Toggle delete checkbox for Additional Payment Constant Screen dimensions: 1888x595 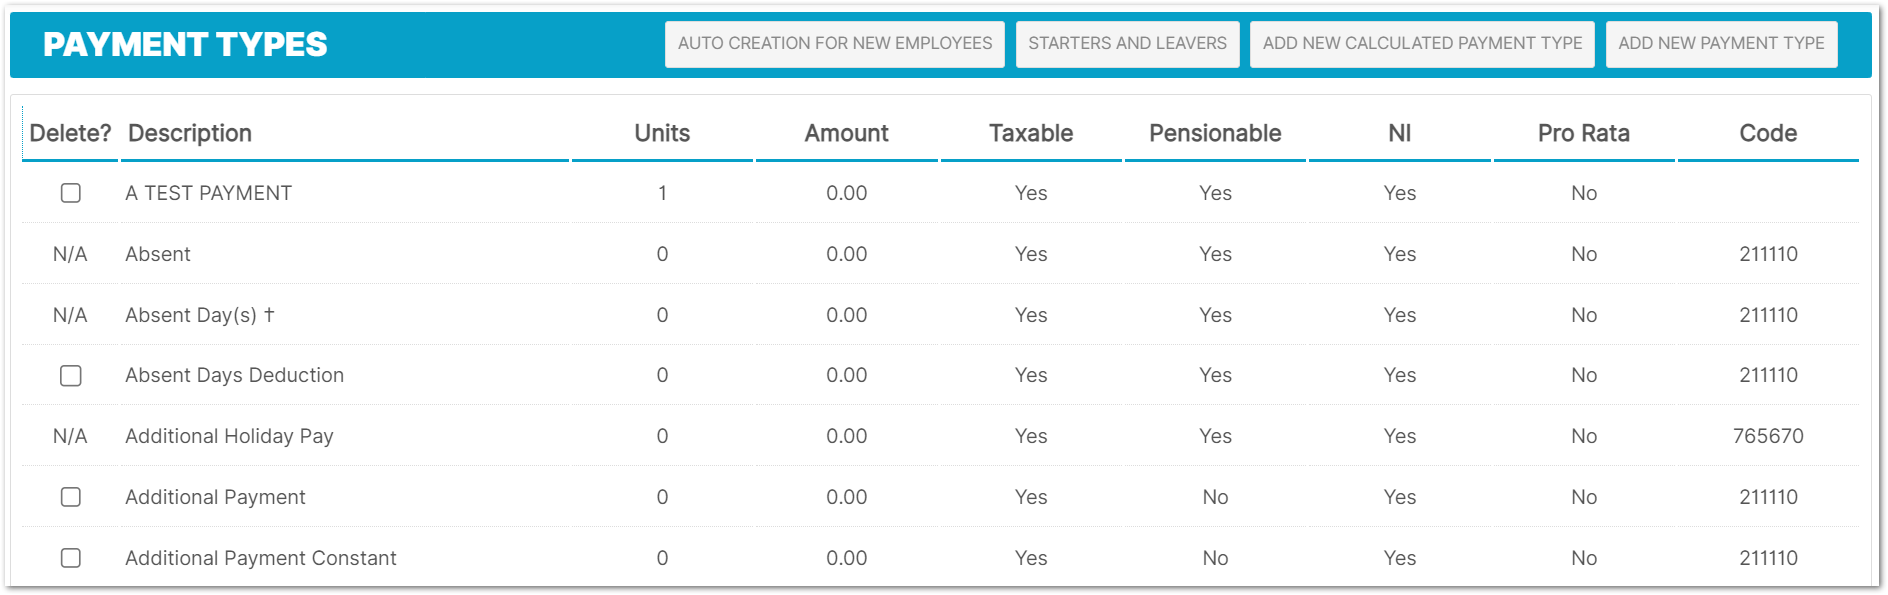[x=71, y=558]
